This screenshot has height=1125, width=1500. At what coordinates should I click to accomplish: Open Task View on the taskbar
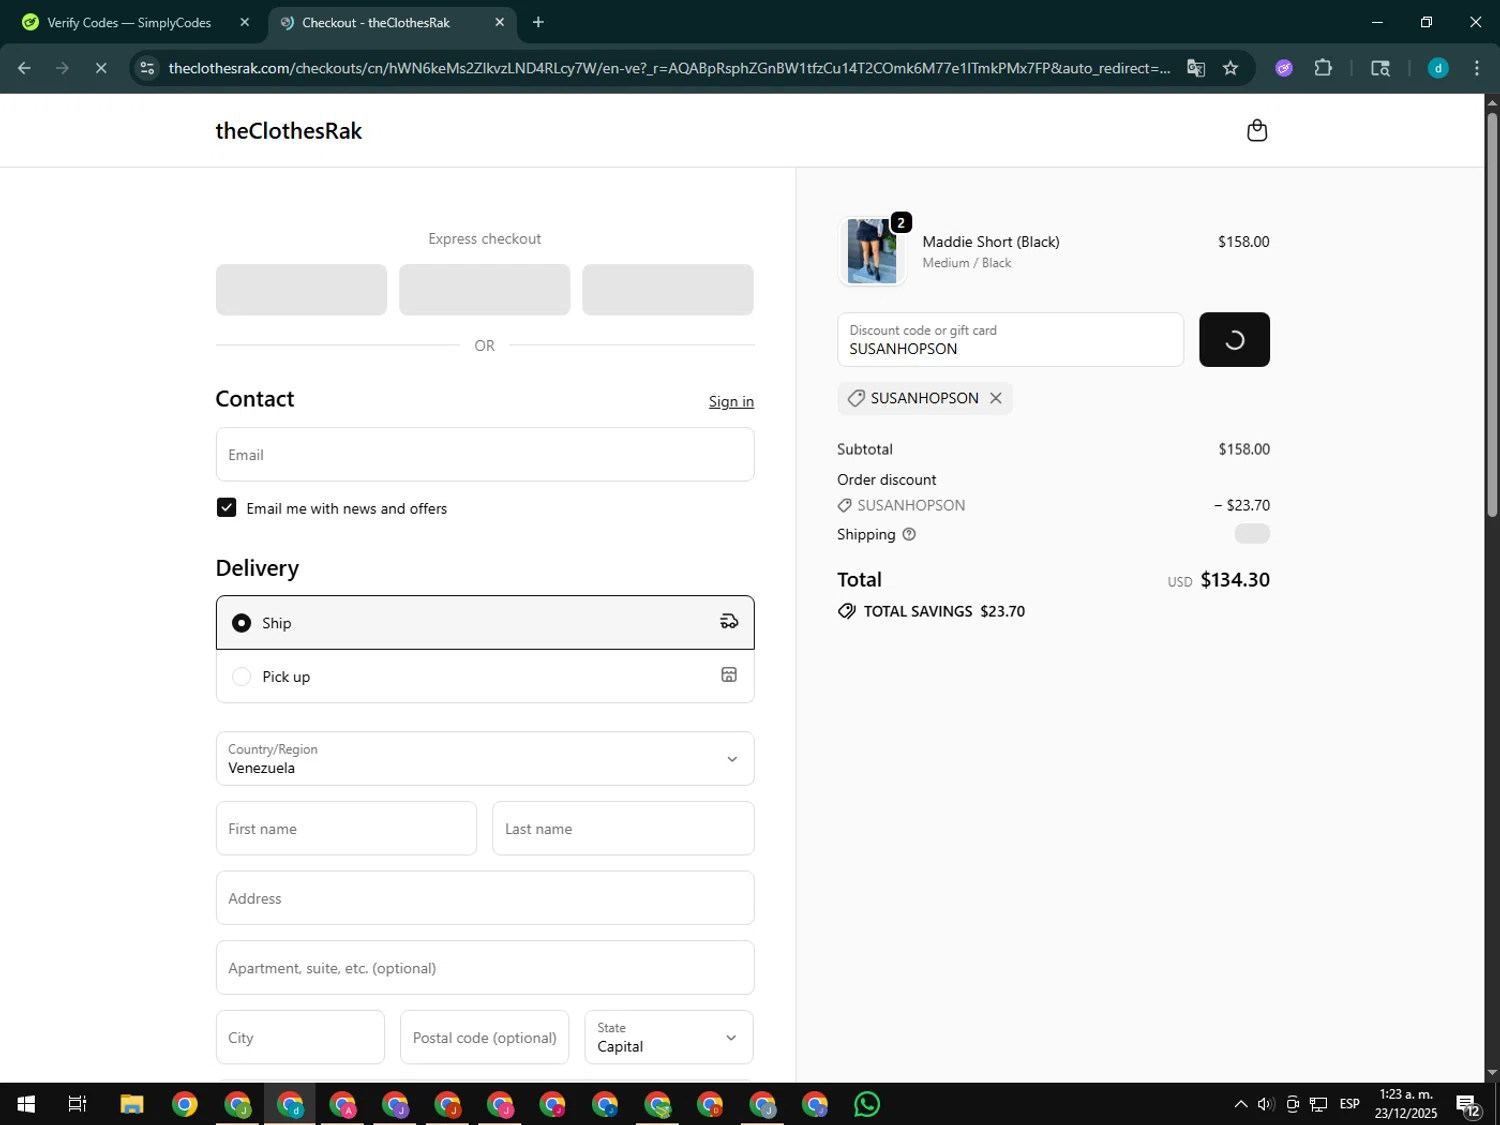click(77, 1104)
